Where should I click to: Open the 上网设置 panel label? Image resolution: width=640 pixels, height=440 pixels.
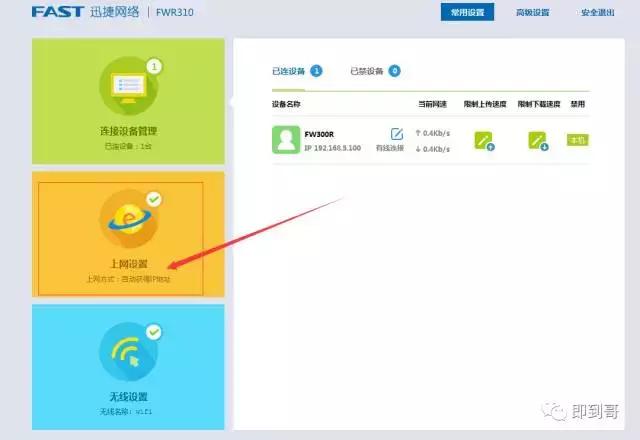point(129,264)
